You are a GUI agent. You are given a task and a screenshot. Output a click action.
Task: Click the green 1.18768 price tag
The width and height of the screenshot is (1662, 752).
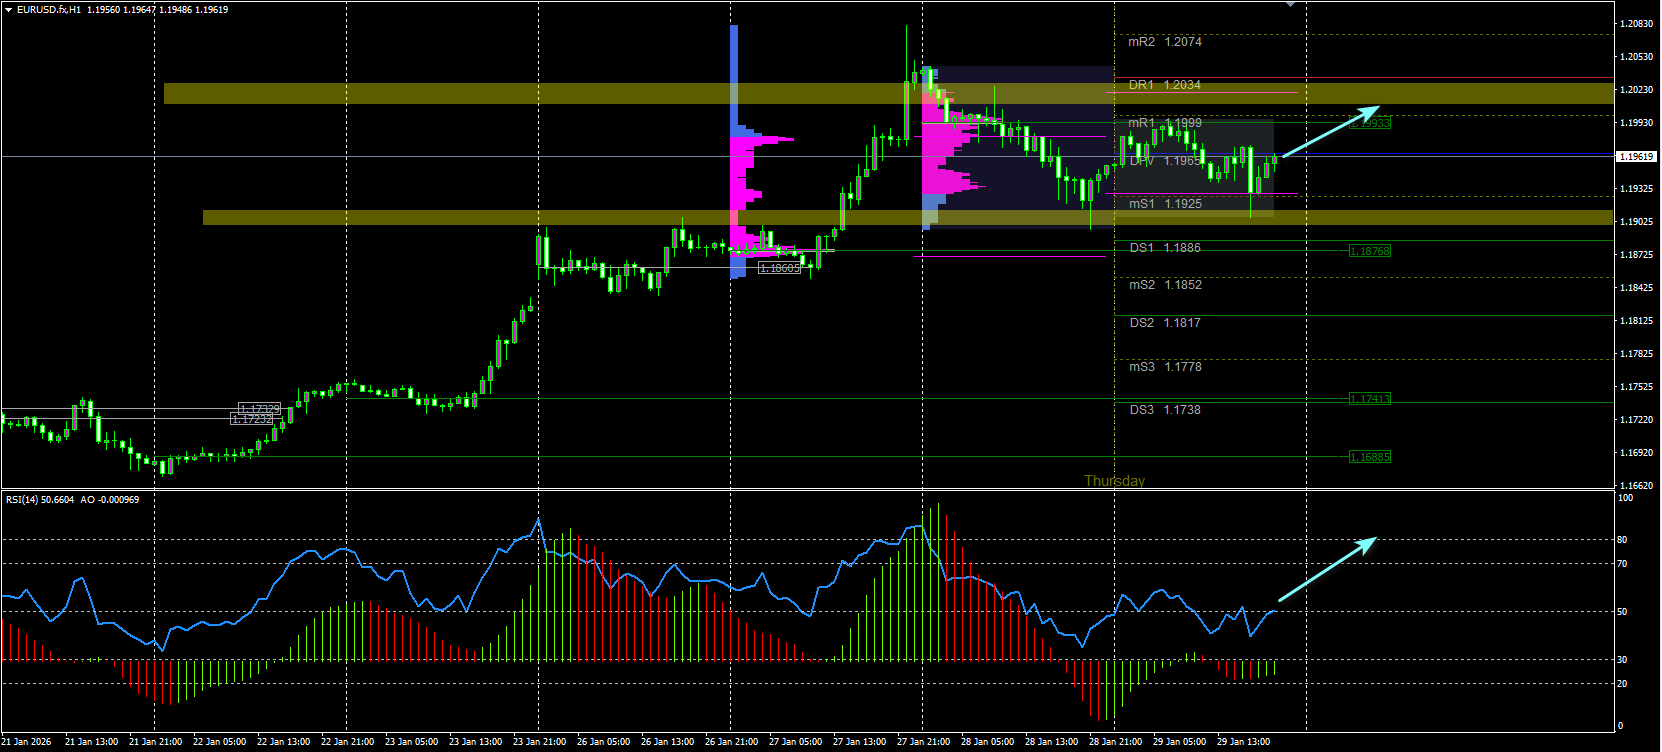1370,251
